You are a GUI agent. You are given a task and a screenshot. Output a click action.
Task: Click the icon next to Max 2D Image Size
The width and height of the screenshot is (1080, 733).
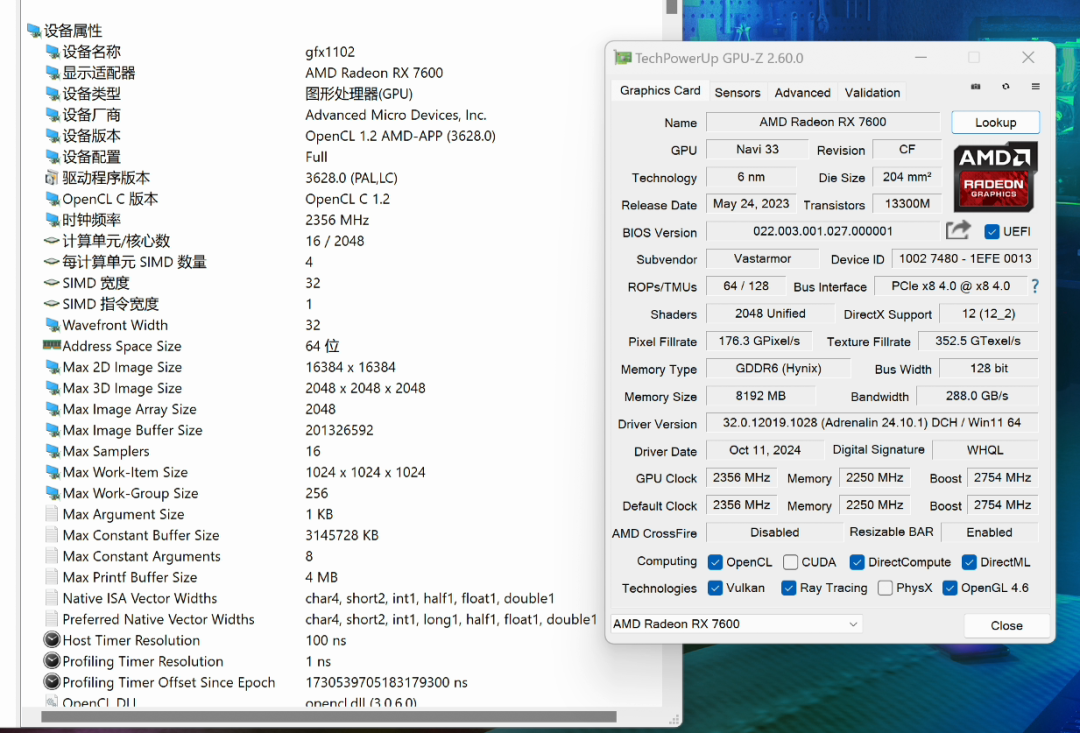[52, 367]
